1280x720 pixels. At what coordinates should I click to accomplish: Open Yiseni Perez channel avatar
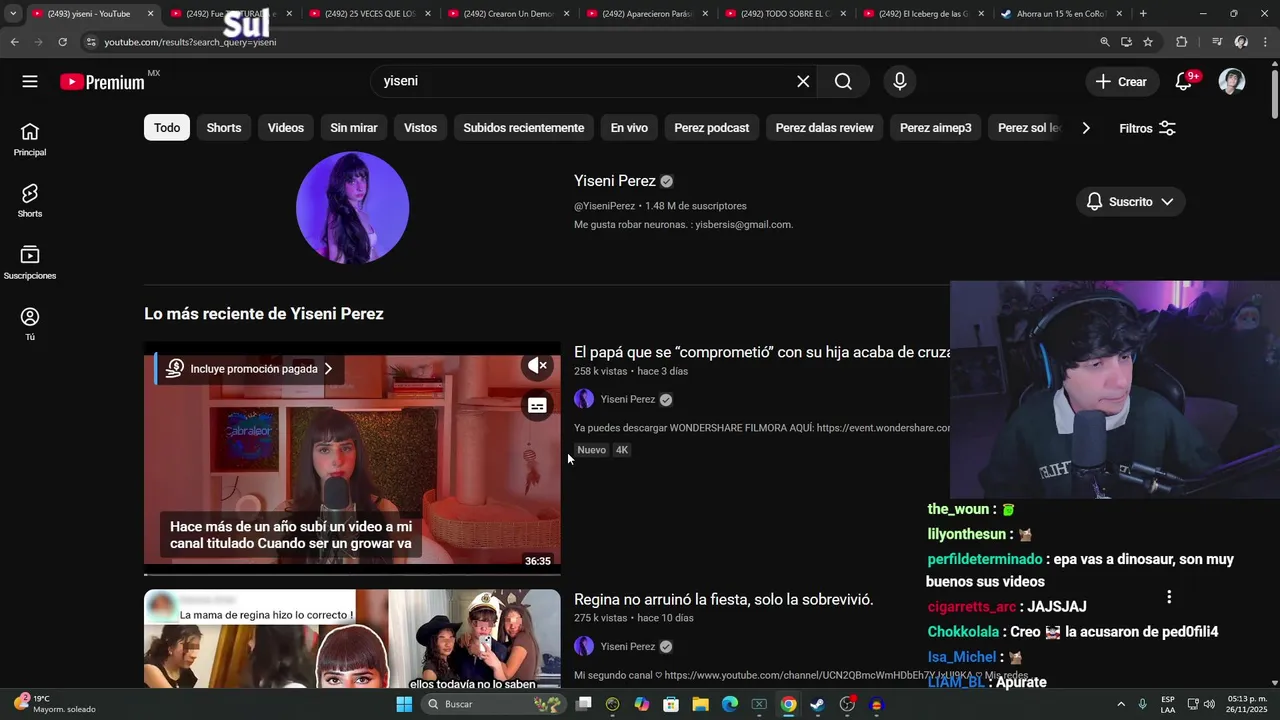(x=352, y=208)
